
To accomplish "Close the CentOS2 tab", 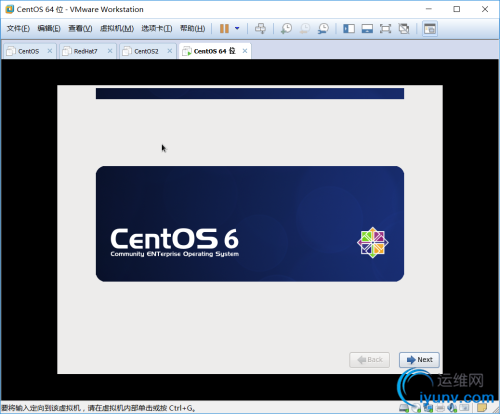I will pos(170,51).
